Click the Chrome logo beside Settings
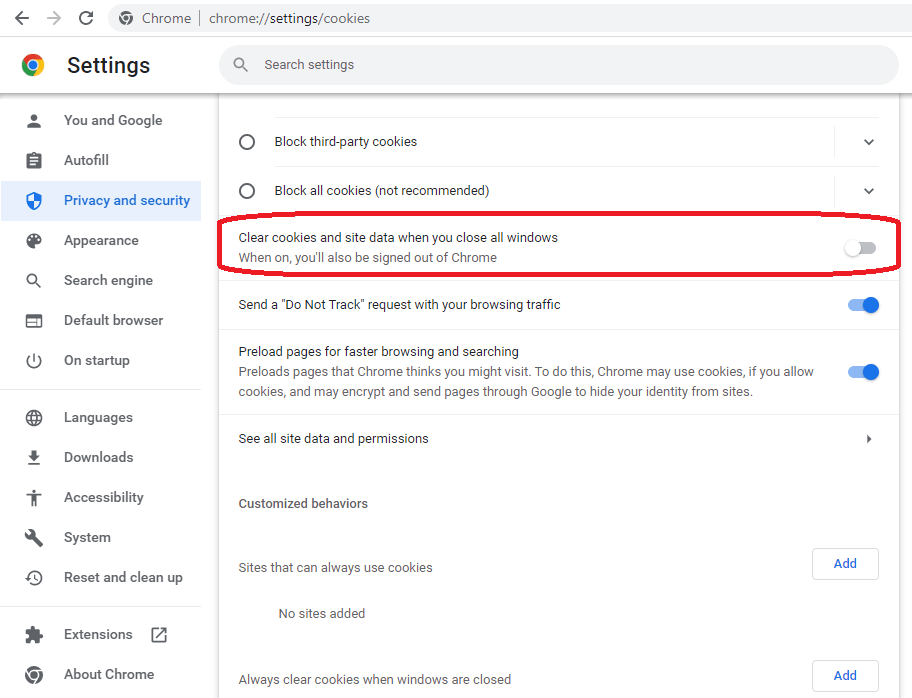This screenshot has height=698, width=912. [x=33, y=65]
